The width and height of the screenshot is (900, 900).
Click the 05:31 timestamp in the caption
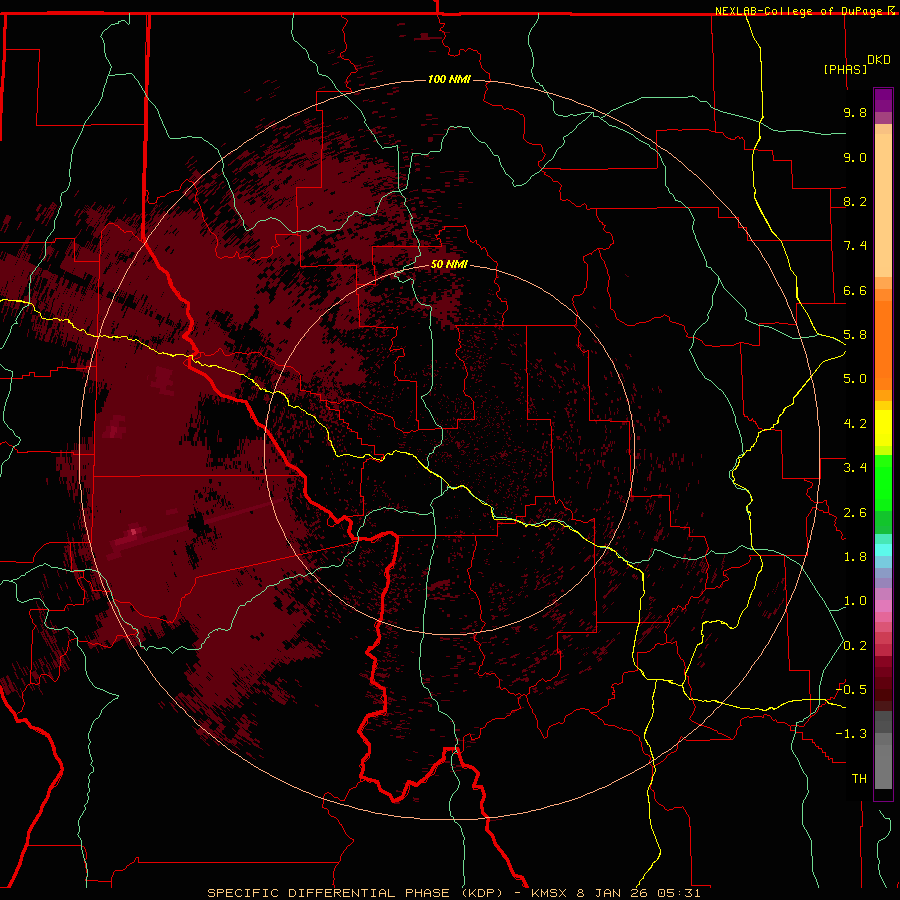(x=681, y=893)
